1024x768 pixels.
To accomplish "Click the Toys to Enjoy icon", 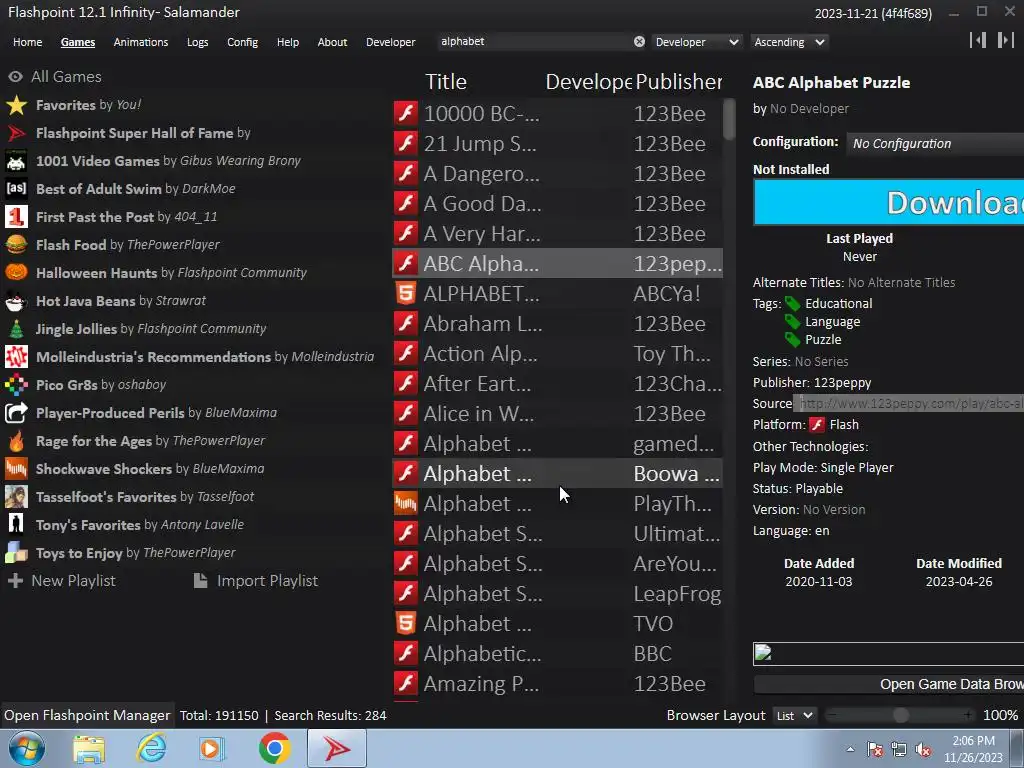I will tap(16, 553).
